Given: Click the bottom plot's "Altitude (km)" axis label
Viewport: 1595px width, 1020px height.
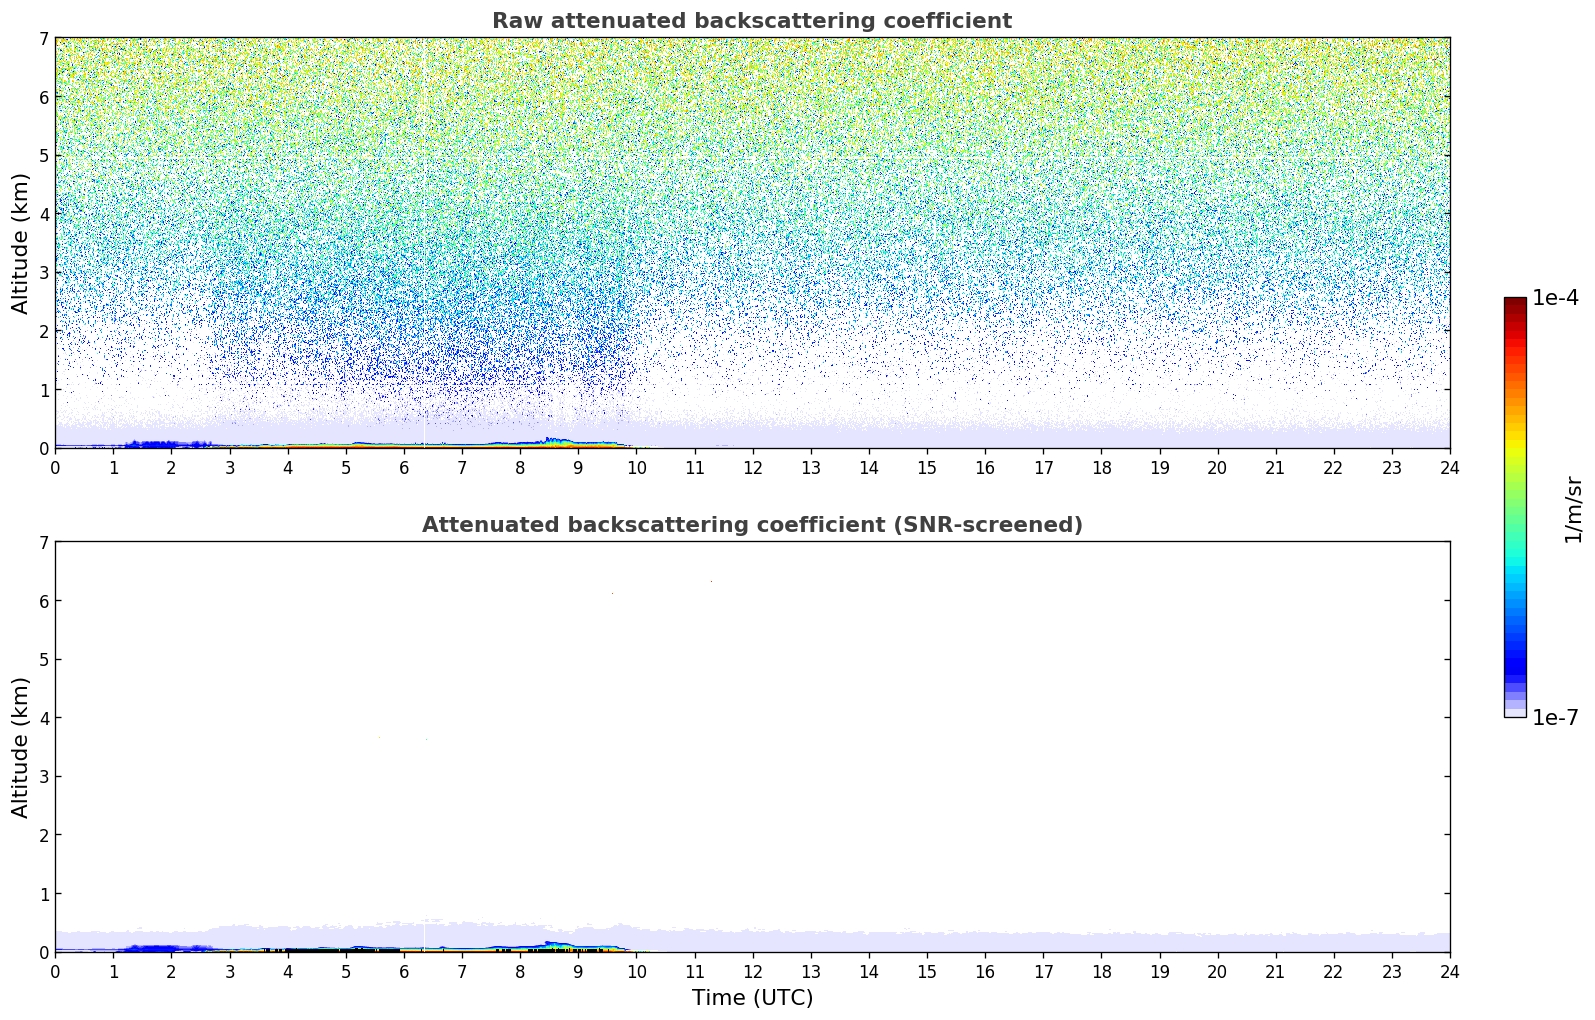Looking at the screenshot, I should click(21, 747).
